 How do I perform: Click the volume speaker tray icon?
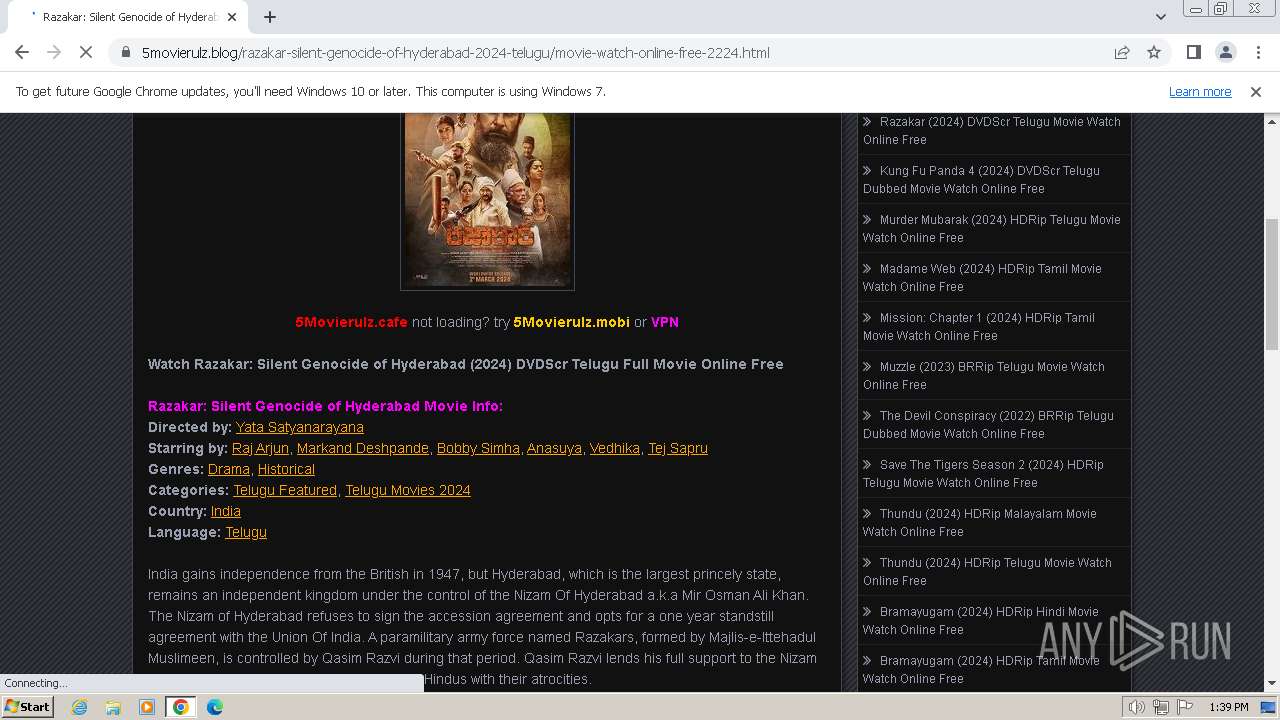click(x=1137, y=707)
